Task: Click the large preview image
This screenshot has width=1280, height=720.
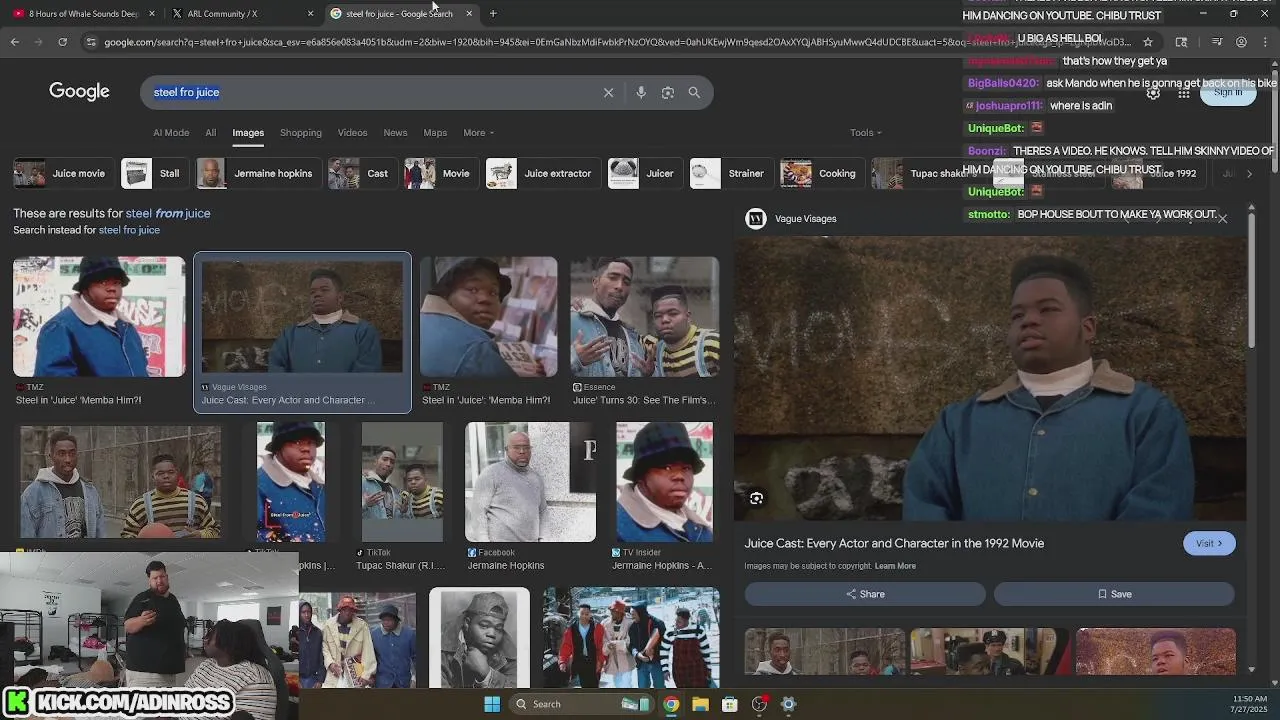Action: pyautogui.click(x=990, y=378)
